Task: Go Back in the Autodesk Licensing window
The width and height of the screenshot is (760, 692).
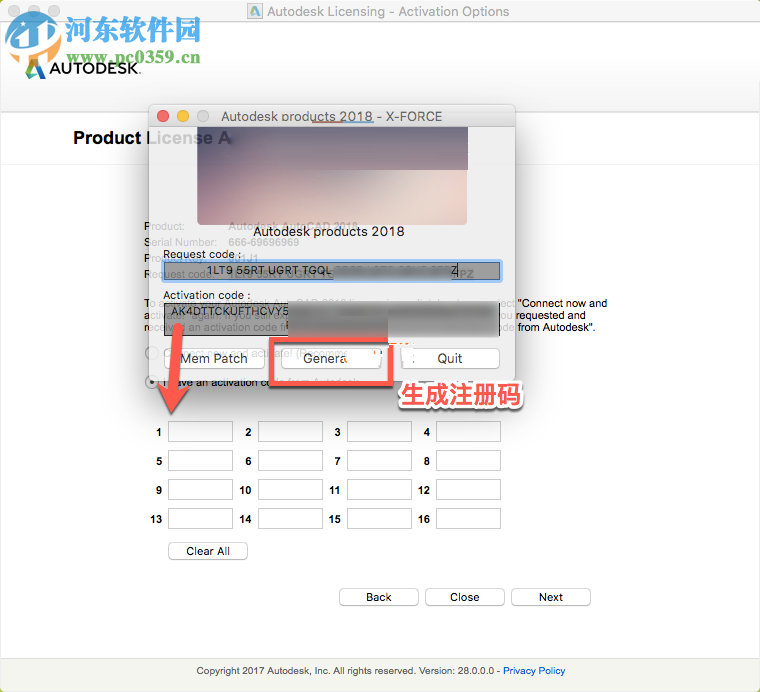Action: pos(379,597)
